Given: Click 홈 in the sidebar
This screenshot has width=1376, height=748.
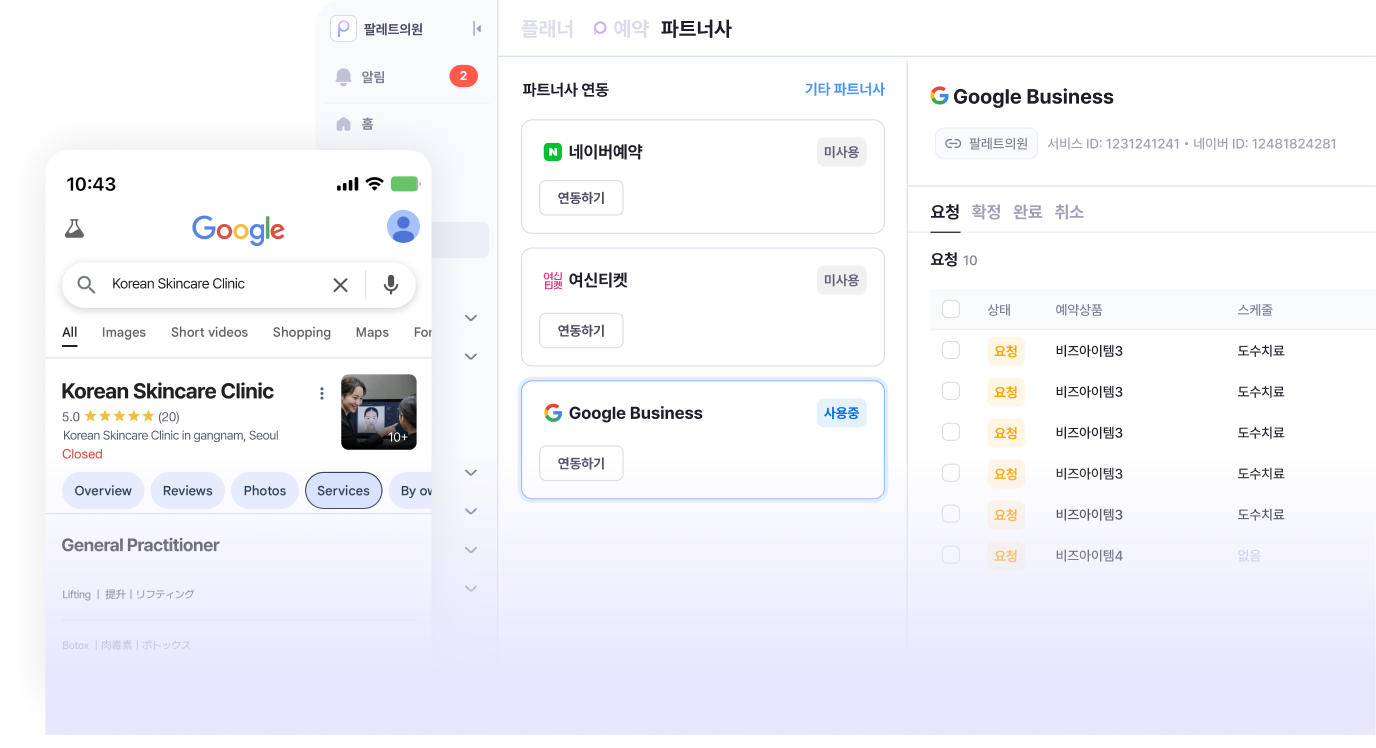Looking at the screenshot, I should click(x=367, y=124).
